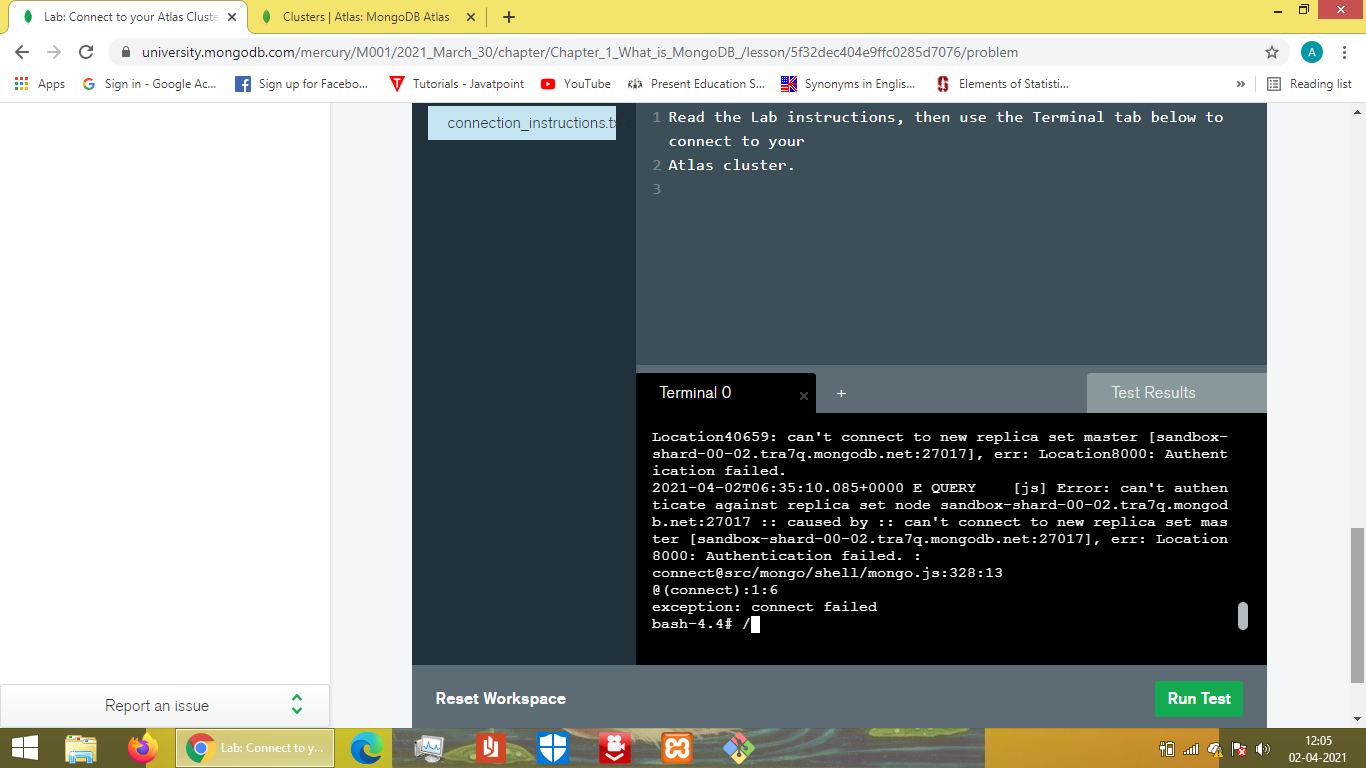Launch Firefox from the taskbar
Viewport: 1366px width, 768px height.
143,748
